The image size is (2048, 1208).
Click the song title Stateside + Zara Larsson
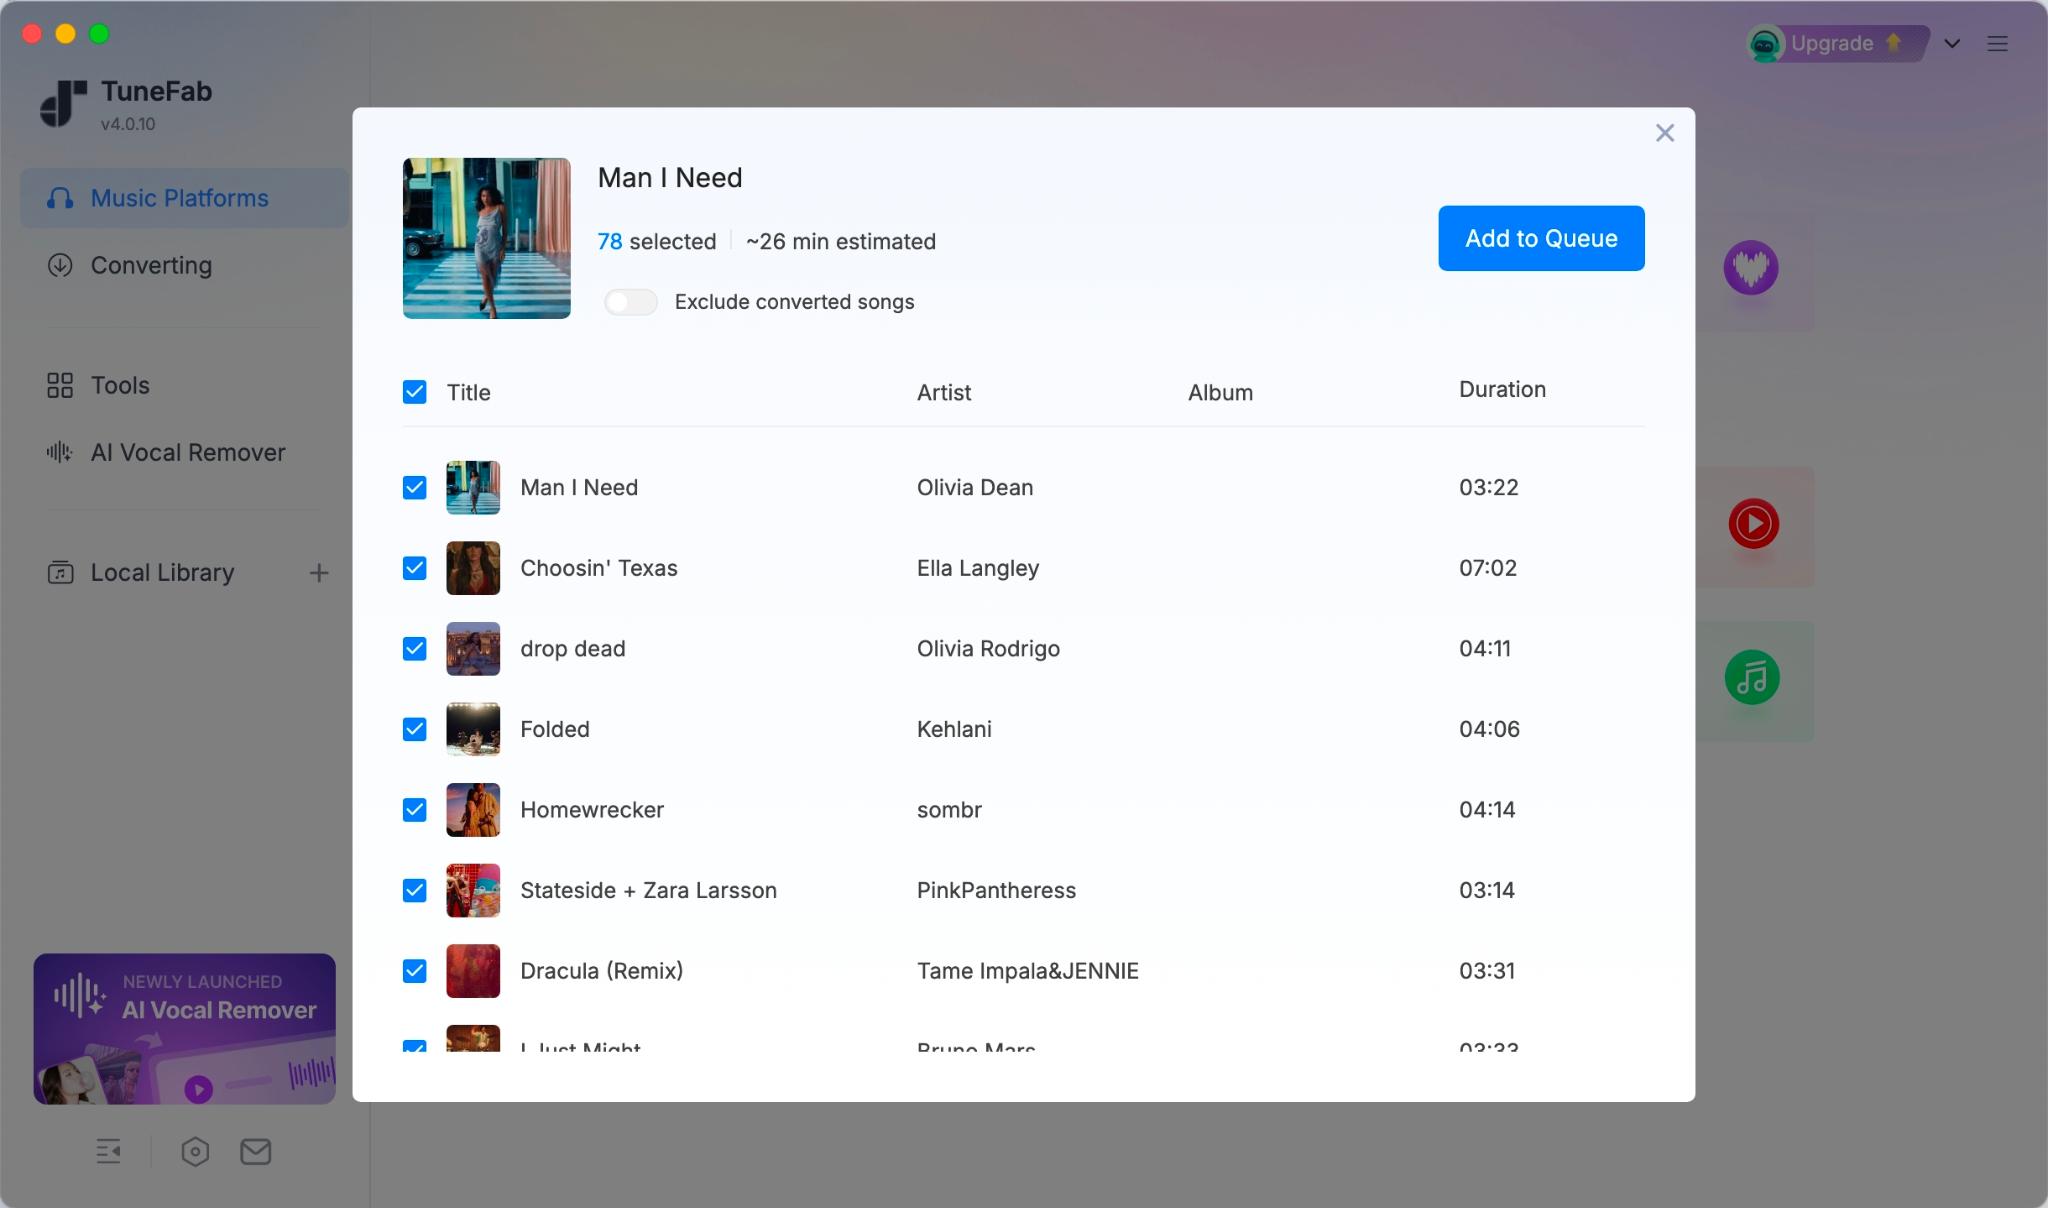pos(648,890)
